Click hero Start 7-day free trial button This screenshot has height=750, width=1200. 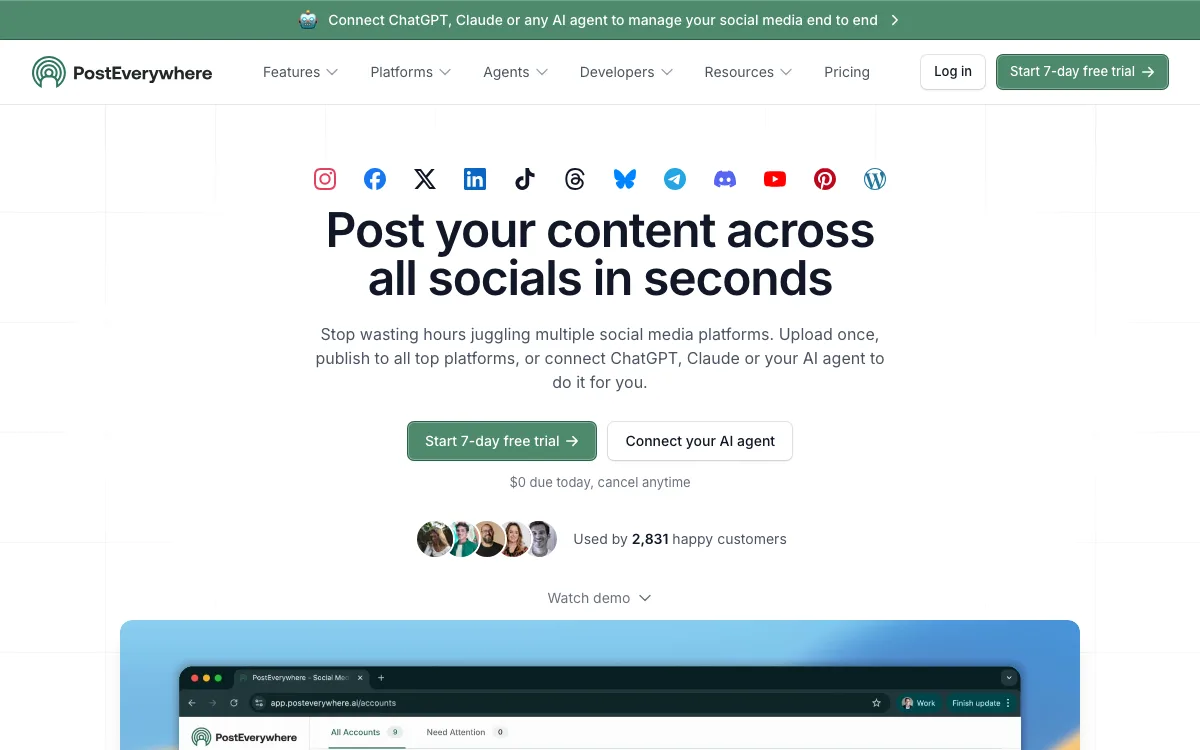point(502,441)
